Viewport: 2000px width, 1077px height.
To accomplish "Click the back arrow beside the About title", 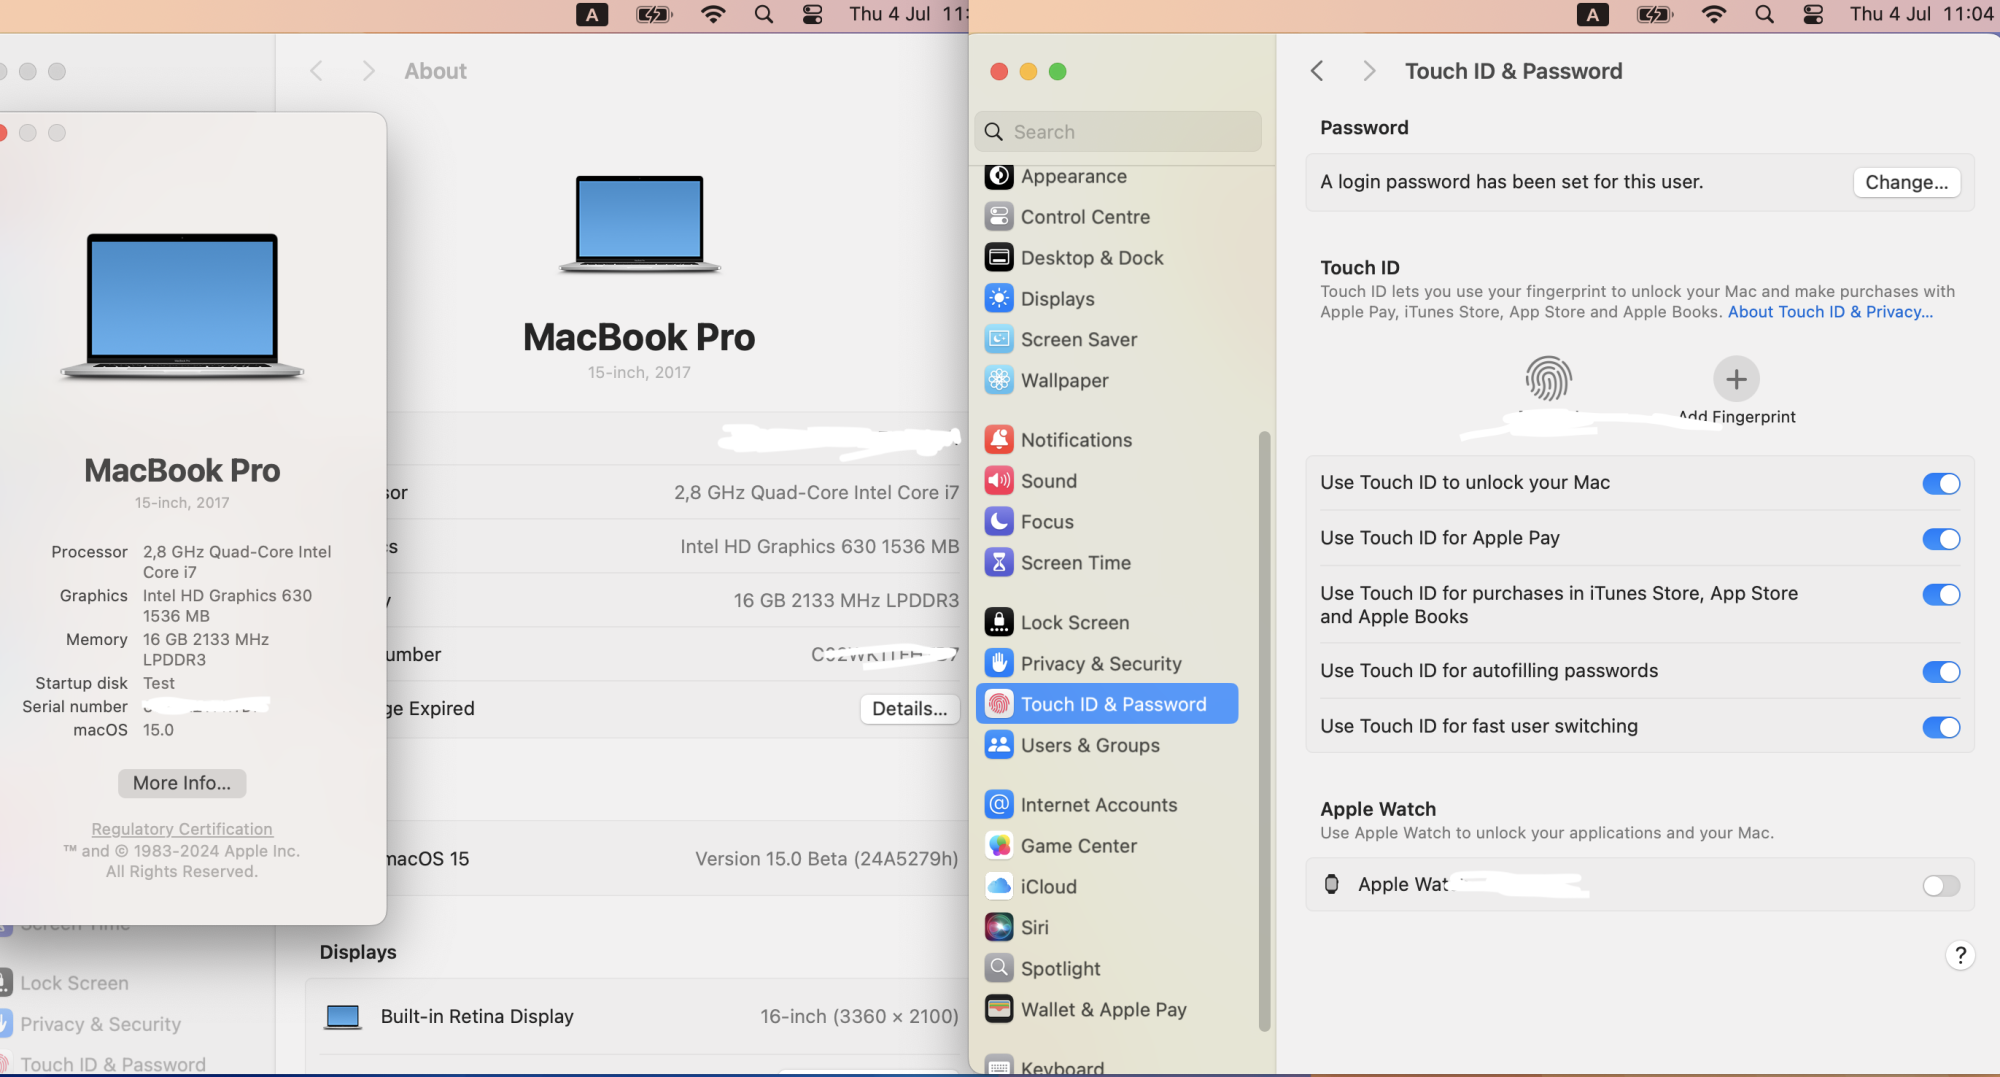I will [x=316, y=71].
